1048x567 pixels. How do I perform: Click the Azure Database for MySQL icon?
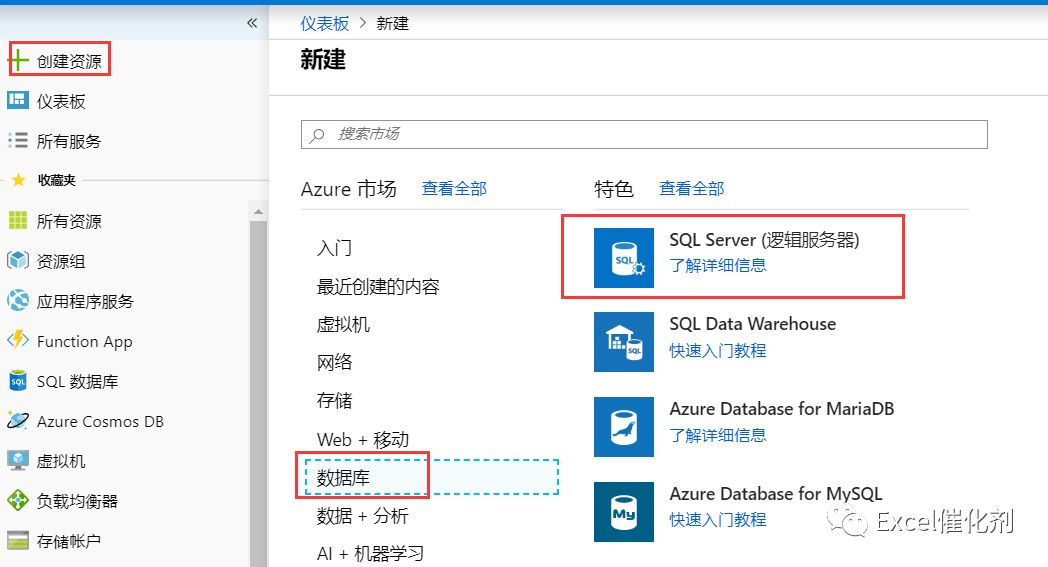[x=624, y=512]
